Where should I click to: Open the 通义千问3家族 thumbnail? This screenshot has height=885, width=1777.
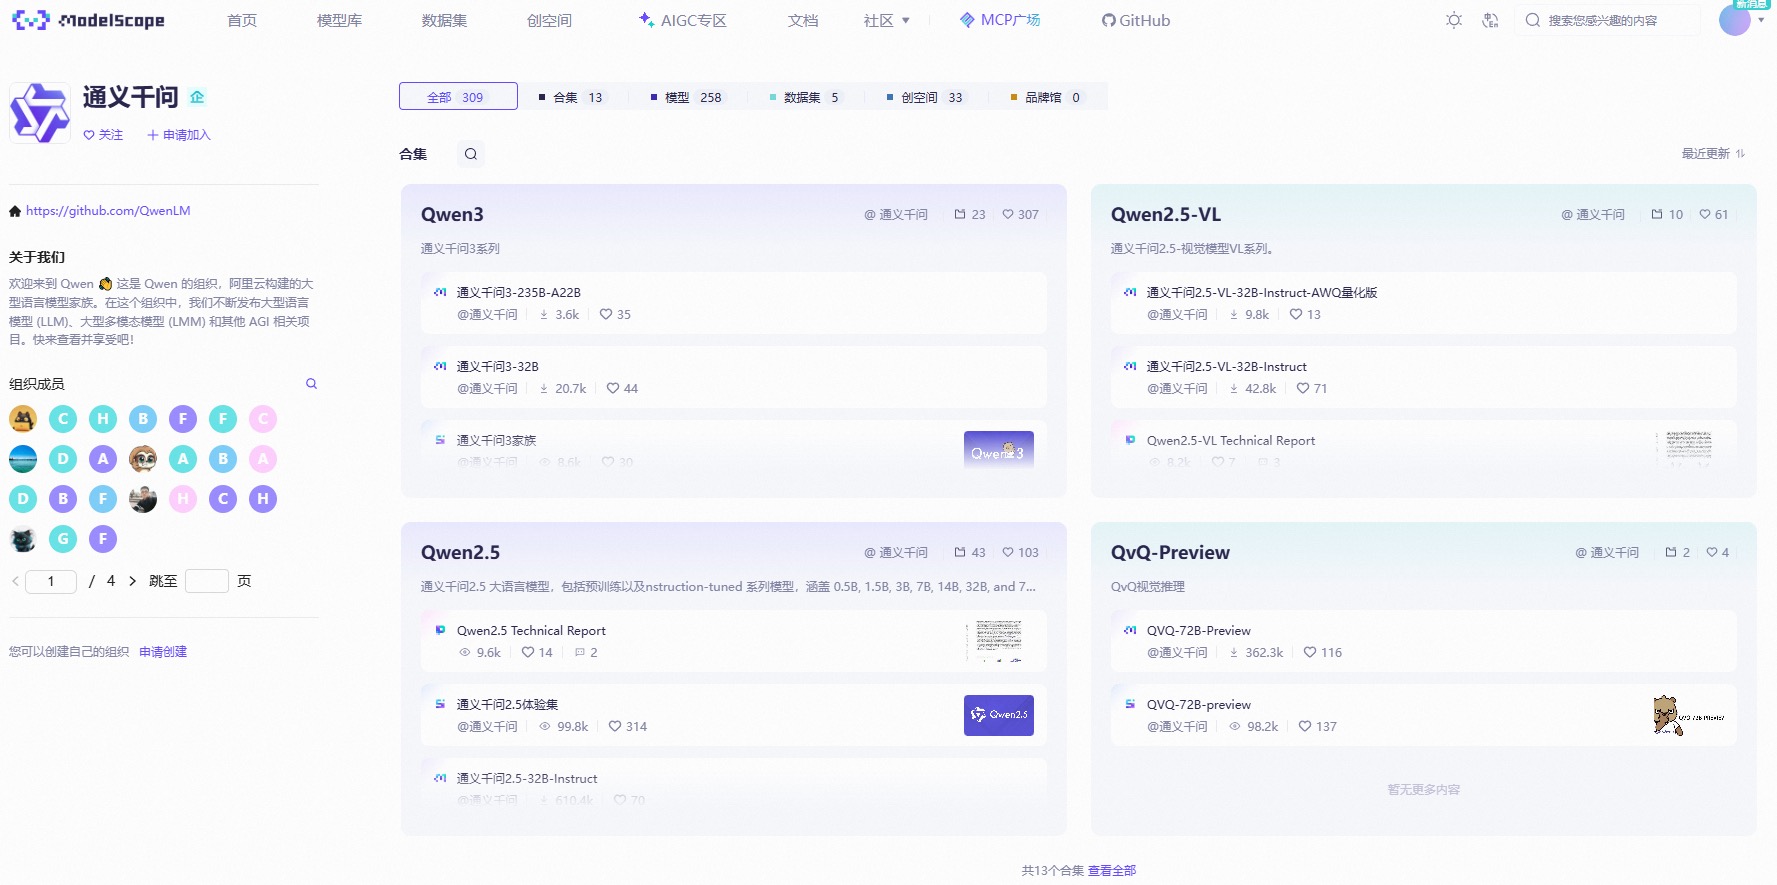(x=999, y=449)
